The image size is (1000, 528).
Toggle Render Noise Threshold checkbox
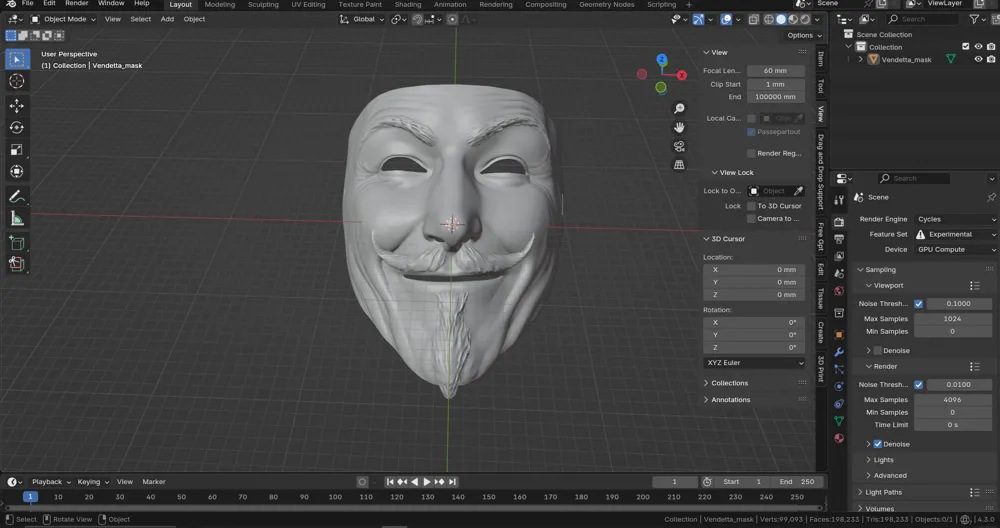[x=918, y=385]
